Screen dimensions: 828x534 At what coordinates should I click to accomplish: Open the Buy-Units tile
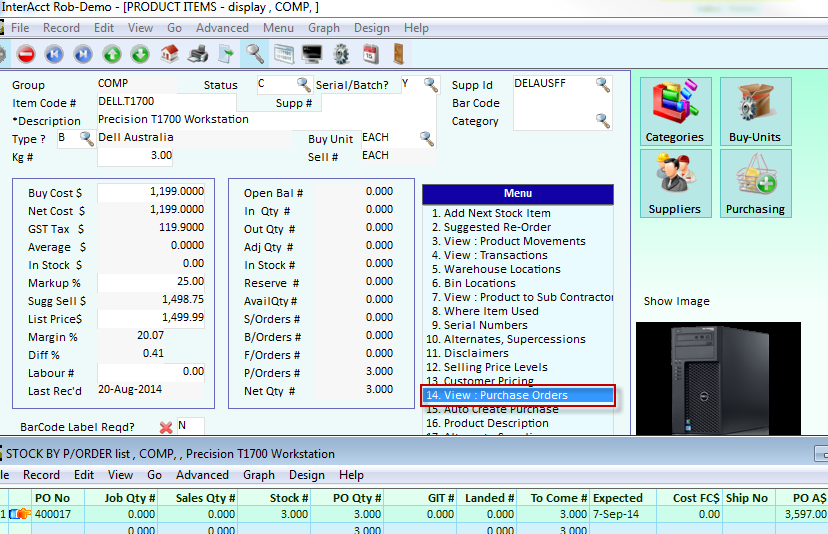point(756,111)
